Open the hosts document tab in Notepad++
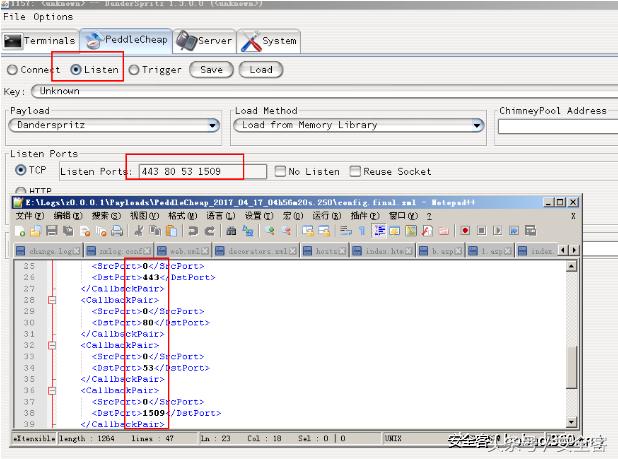This screenshot has height=459, width=618. (324, 251)
